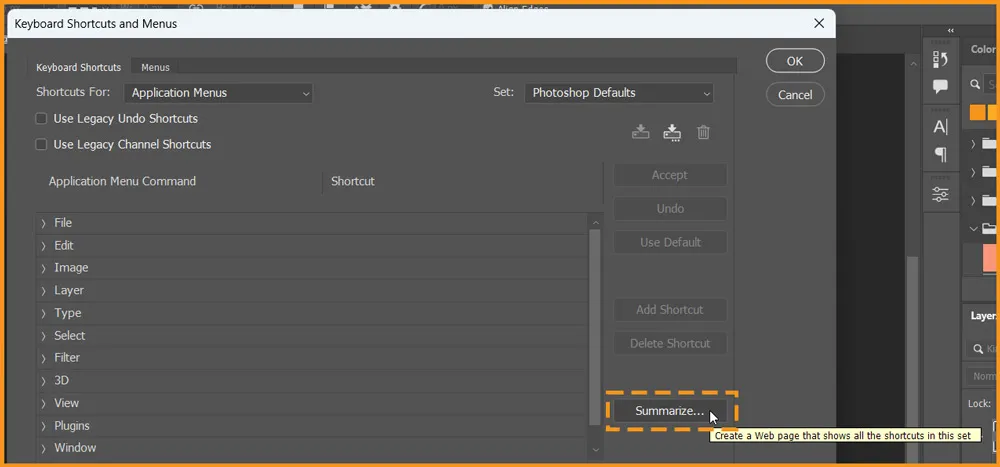This screenshot has width=1000, height=467.
Task: Open the Set dropdown showing Photoshop Defaults
Action: pyautogui.click(x=619, y=93)
